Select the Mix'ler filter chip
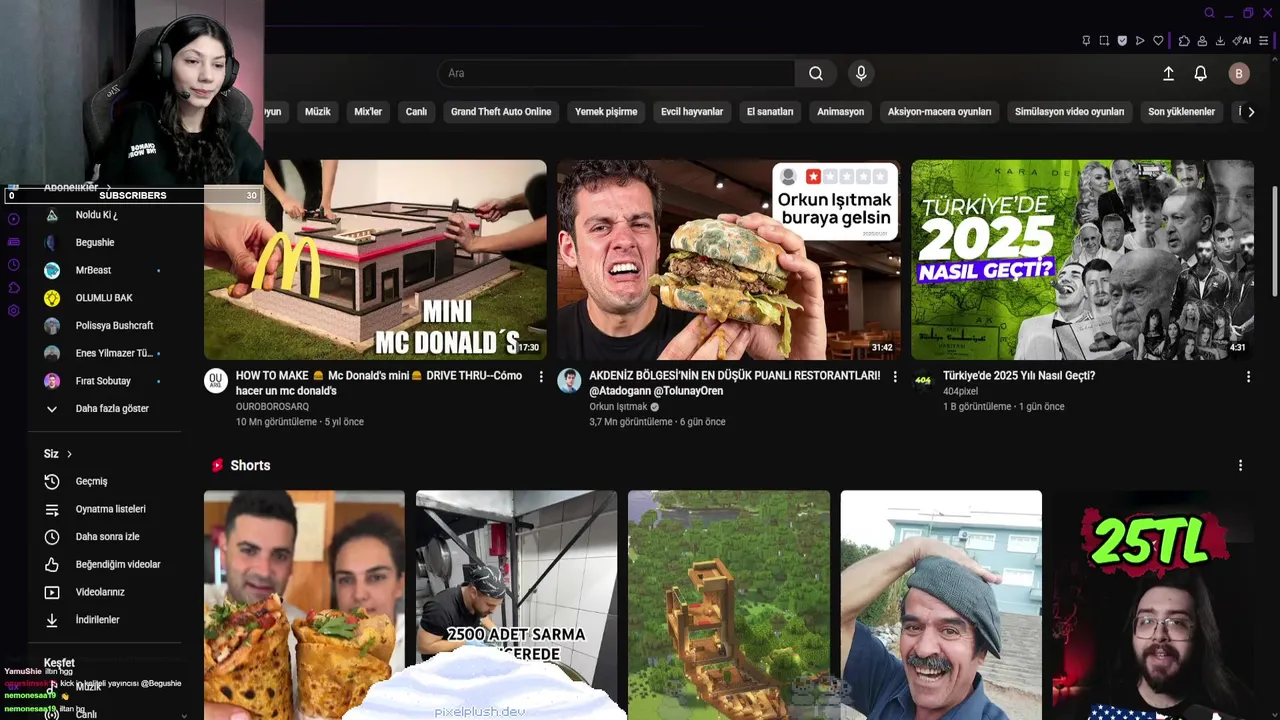1280x720 pixels. 368,112
